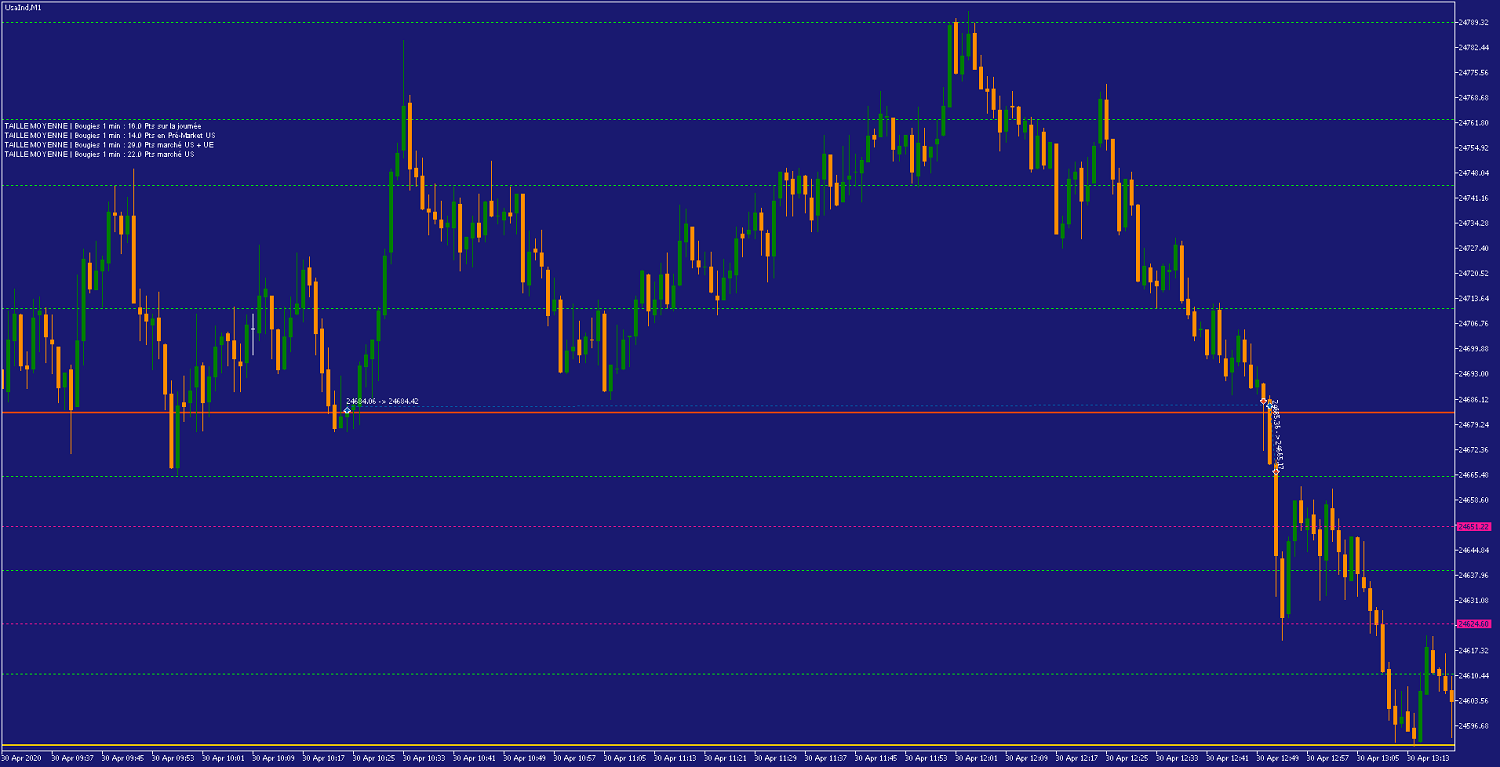The height and width of the screenshot is (767, 1500).
Task: Click the '30 Apr 09:37' time label
Action: pyautogui.click(x=73, y=757)
